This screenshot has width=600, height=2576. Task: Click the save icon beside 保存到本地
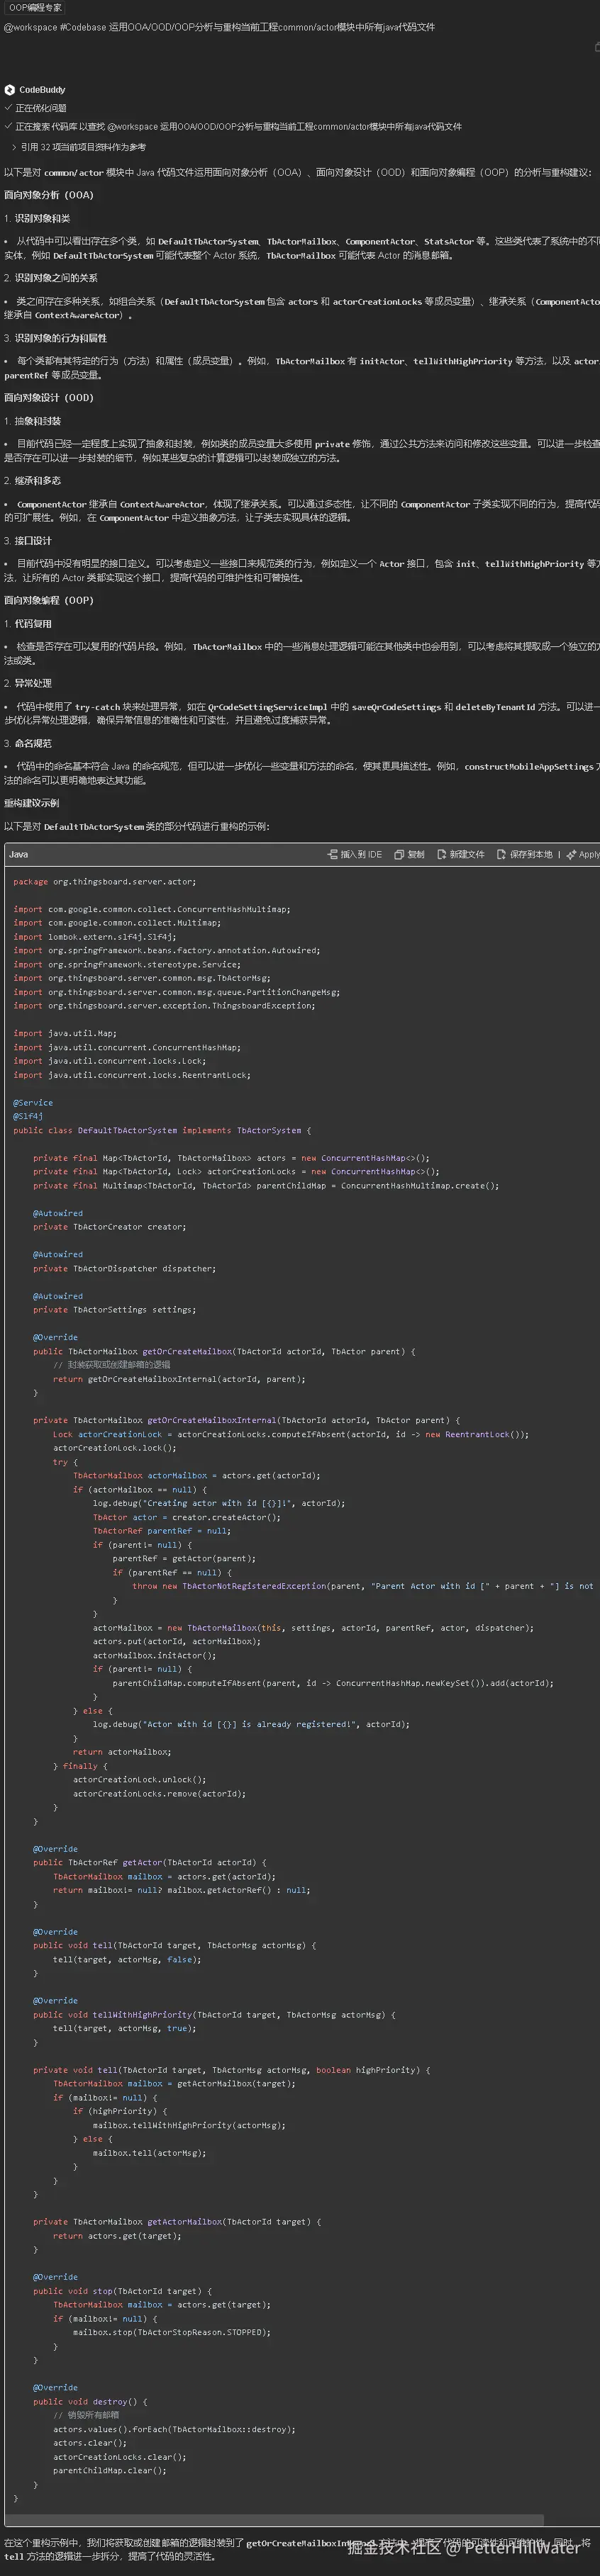[501, 854]
